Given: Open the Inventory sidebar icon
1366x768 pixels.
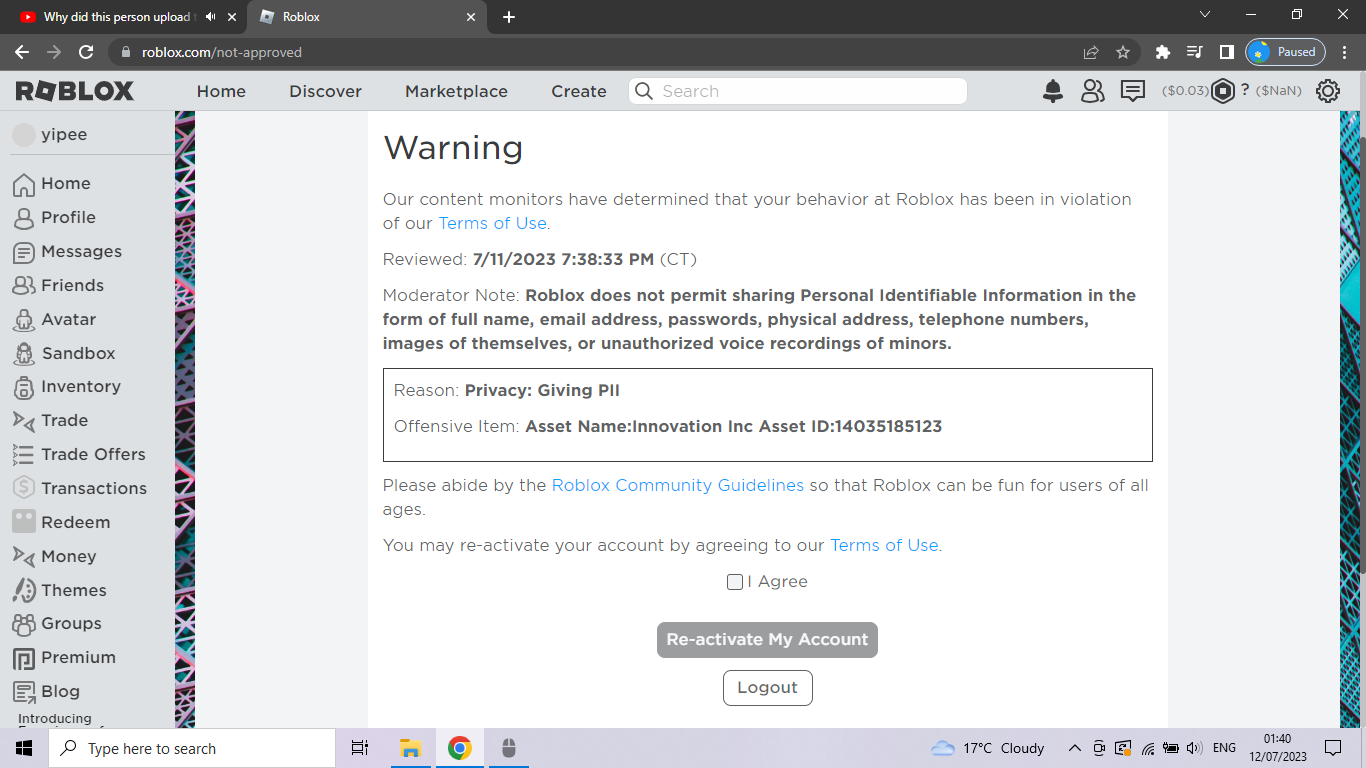Looking at the screenshot, I should point(24,387).
